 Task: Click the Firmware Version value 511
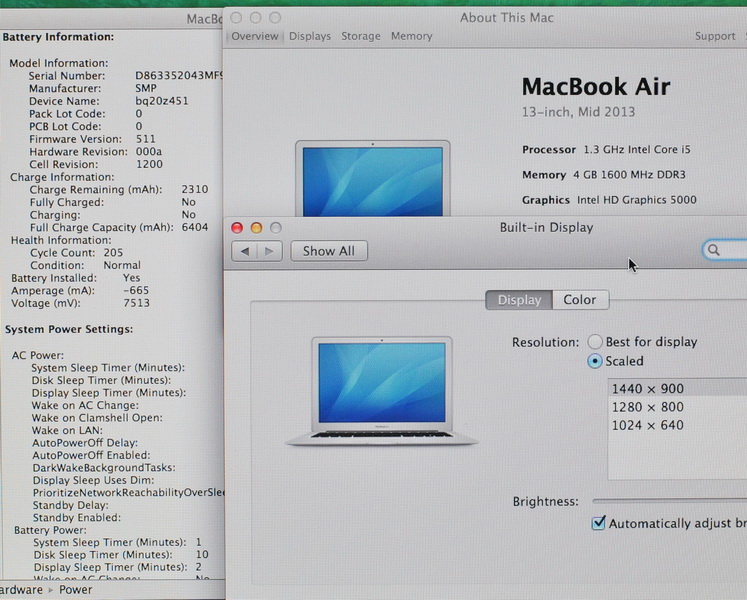pyautogui.click(x=146, y=139)
